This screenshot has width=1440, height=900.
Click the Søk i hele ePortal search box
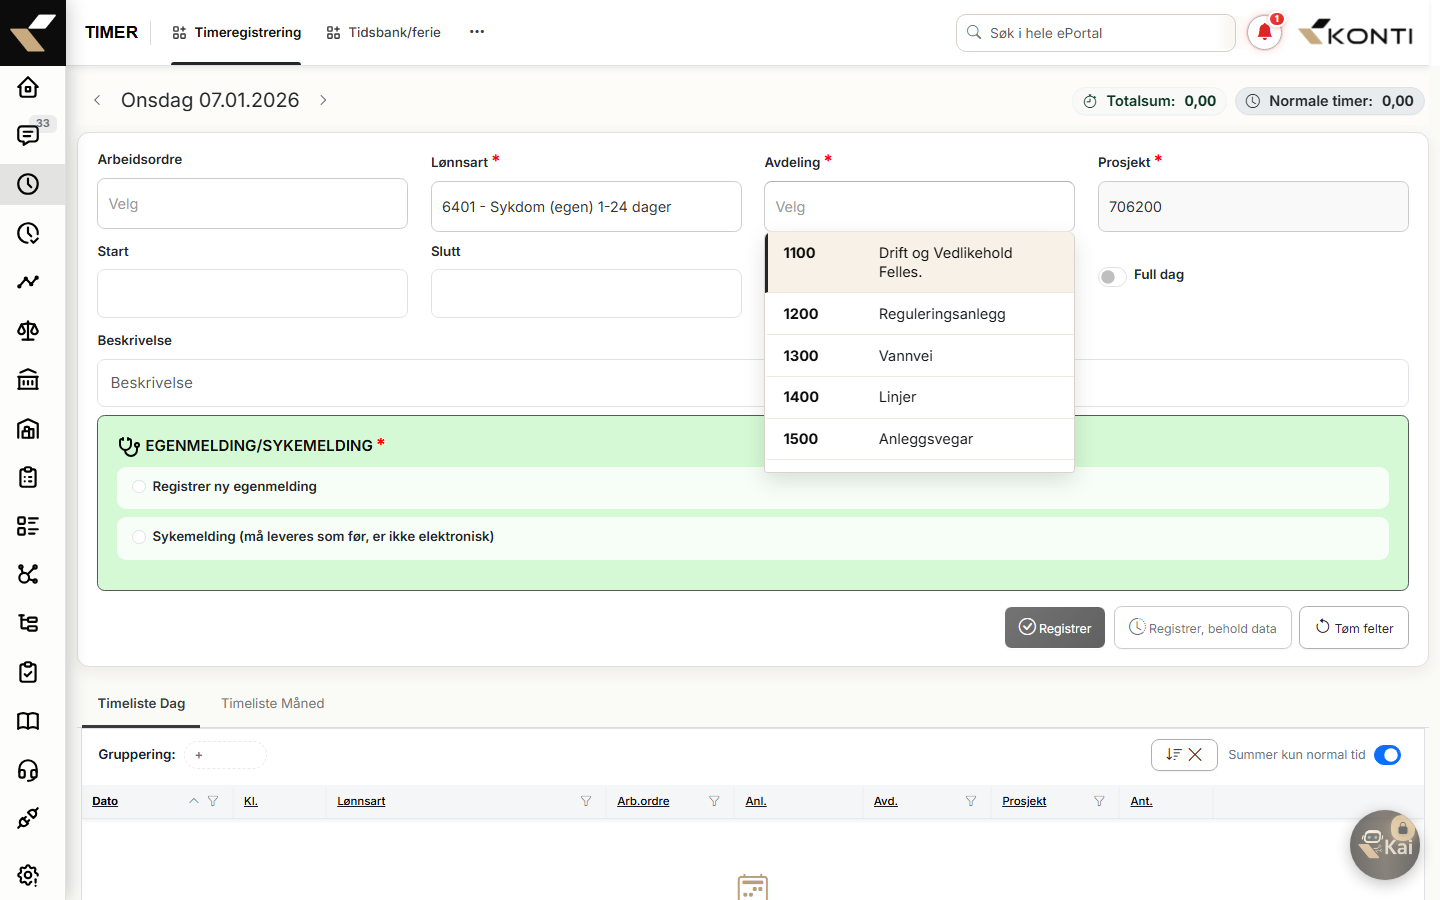(1096, 33)
